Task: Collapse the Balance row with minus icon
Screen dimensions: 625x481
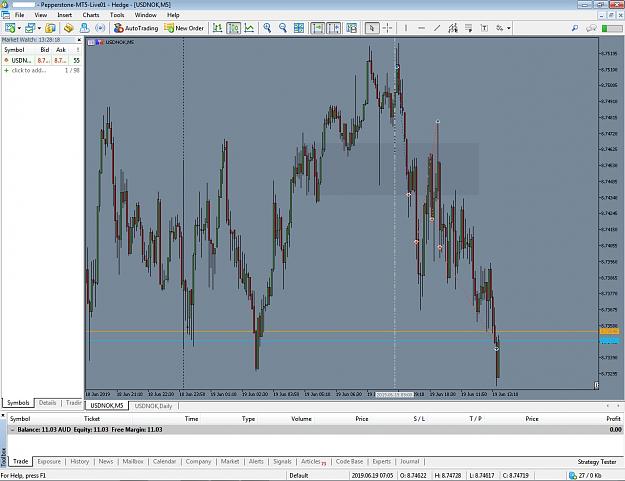Action: 12,430
